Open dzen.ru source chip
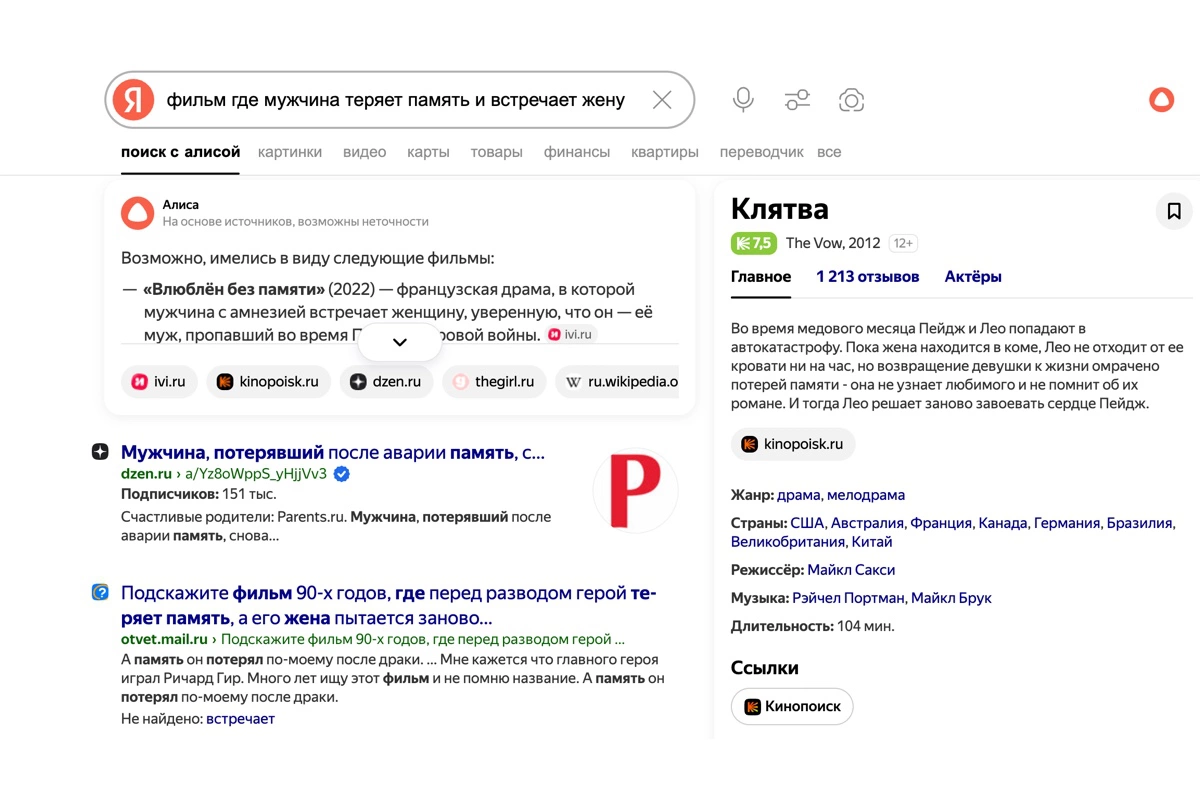1200x800 pixels. click(385, 381)
